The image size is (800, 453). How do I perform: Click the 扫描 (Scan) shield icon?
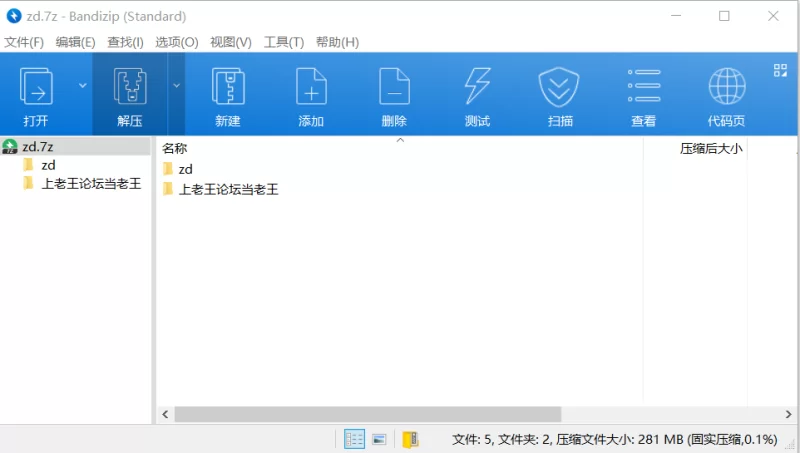tap(560, 88)
